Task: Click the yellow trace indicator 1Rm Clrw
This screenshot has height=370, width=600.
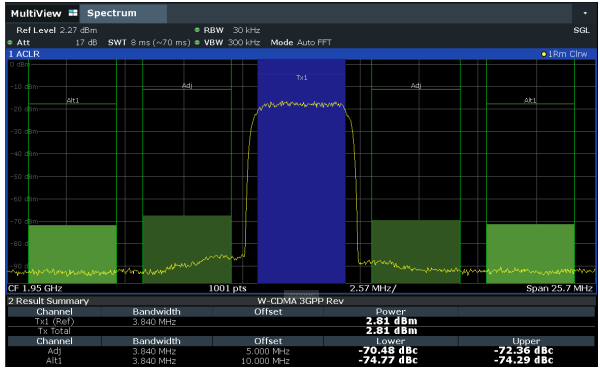Action: click(564, 54)
